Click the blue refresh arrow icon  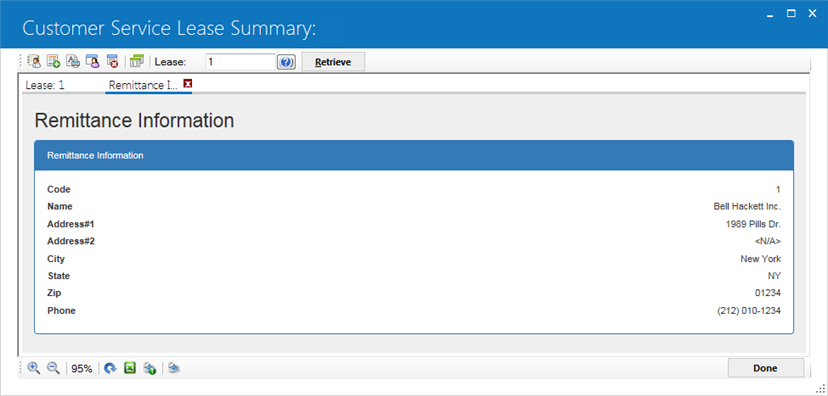coord(110,368)
